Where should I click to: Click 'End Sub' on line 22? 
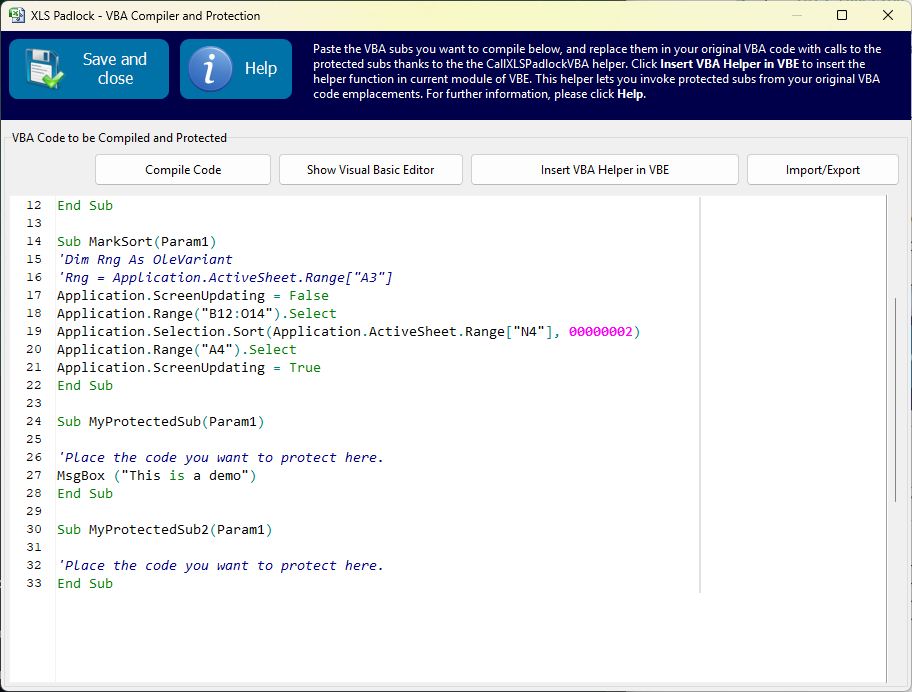coord(85,386)
